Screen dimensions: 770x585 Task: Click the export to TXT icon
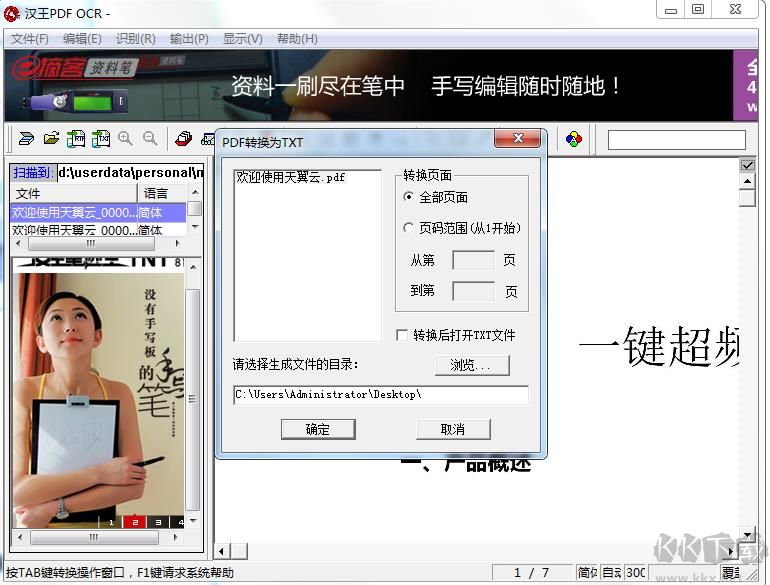point(101,139)
